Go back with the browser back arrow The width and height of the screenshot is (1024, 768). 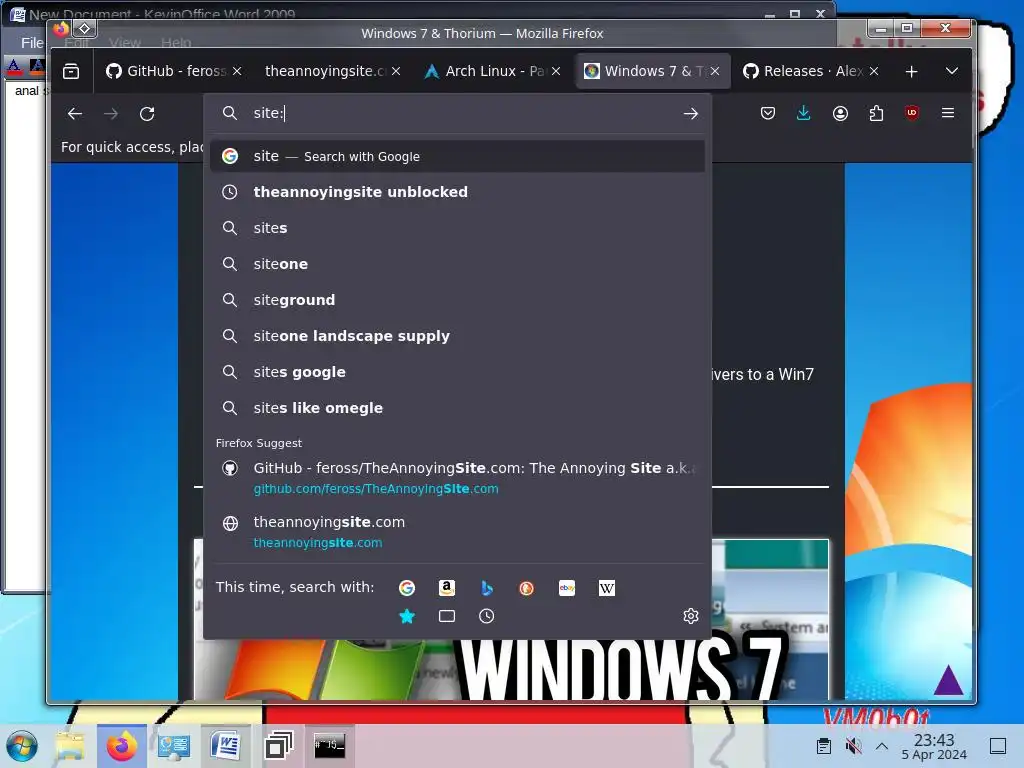click(75, 114)
